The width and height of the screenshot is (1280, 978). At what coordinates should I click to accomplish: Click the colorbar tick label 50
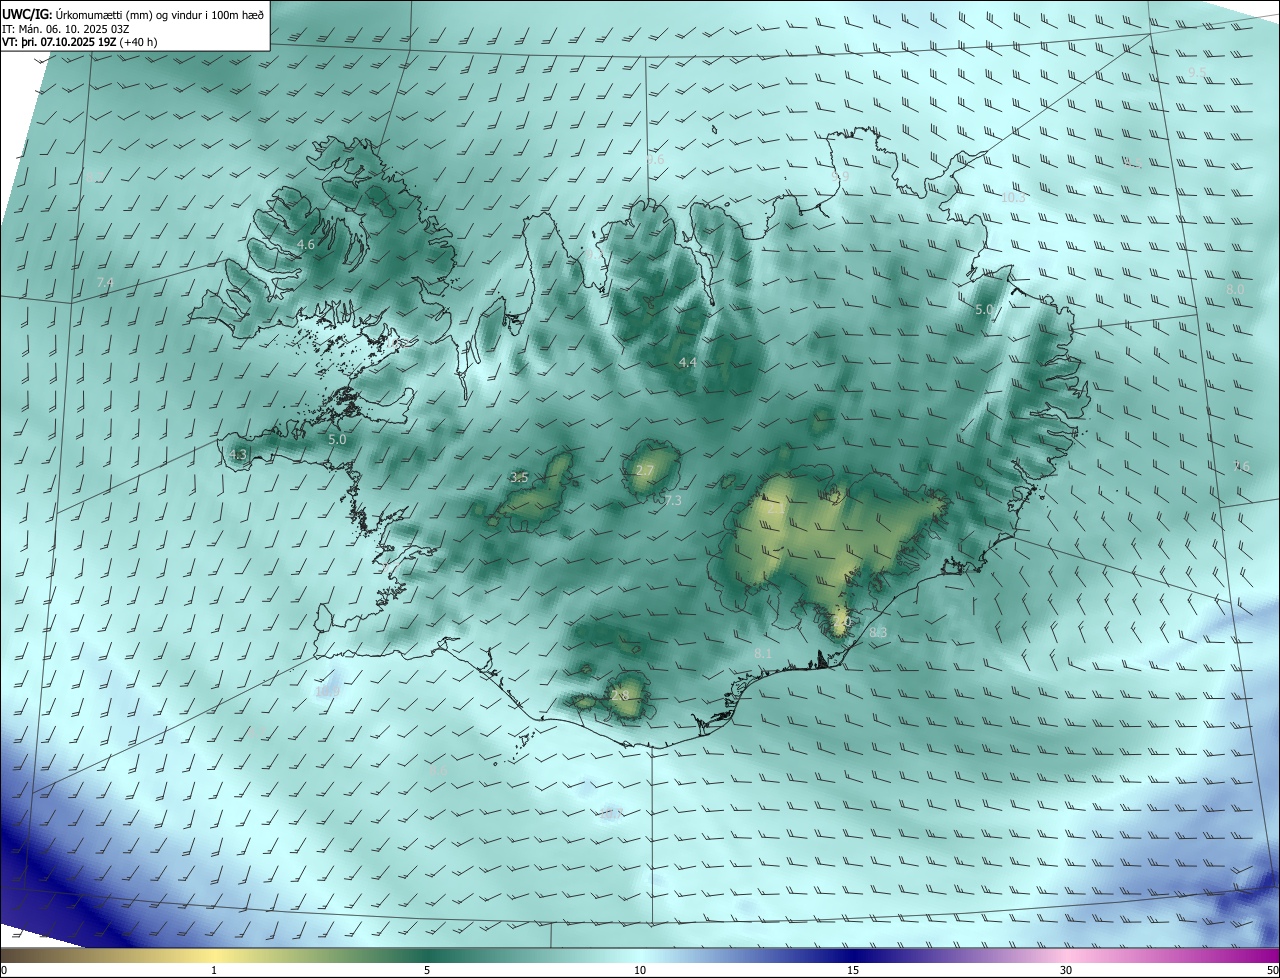tap(1272, 970)
